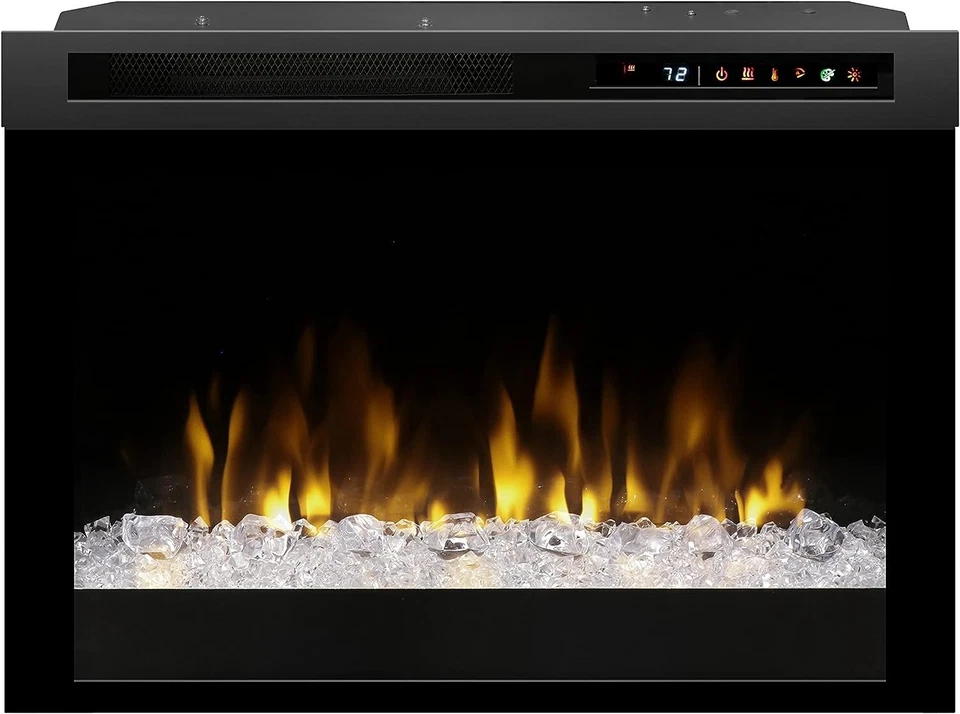Tap the leftmost indicator icon on the display

click(x=630, y=68)
